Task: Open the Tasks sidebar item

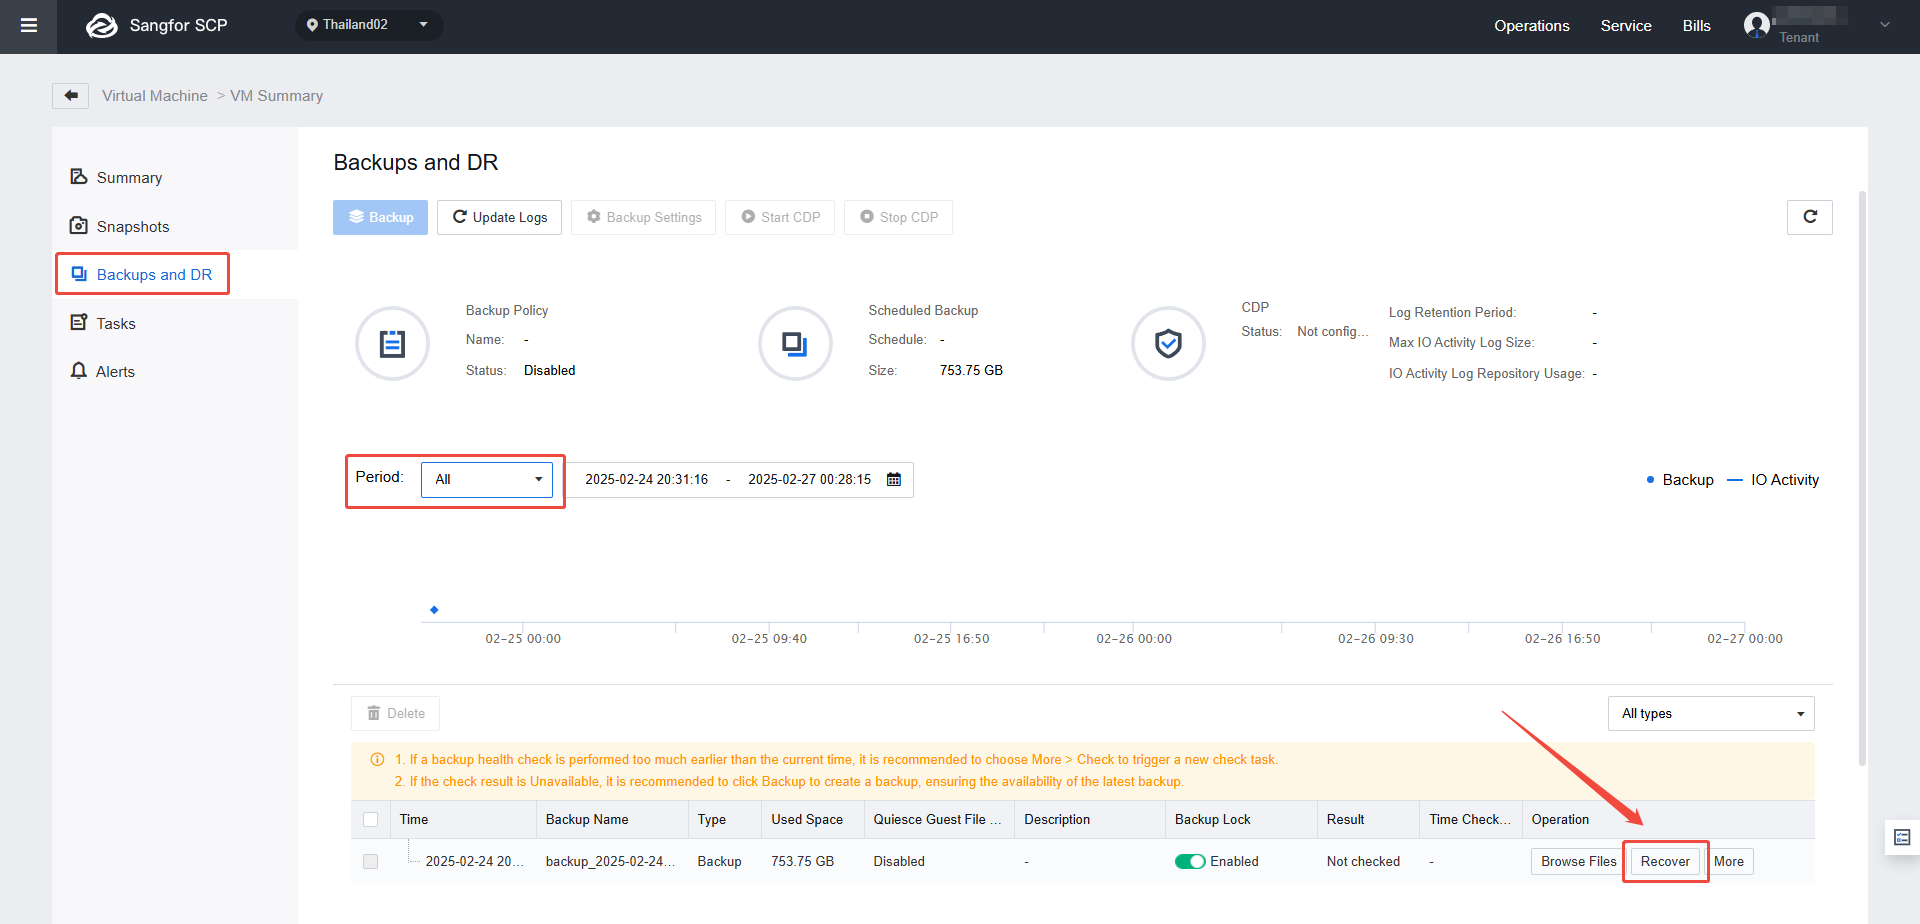Action: (x=176, y=323)
